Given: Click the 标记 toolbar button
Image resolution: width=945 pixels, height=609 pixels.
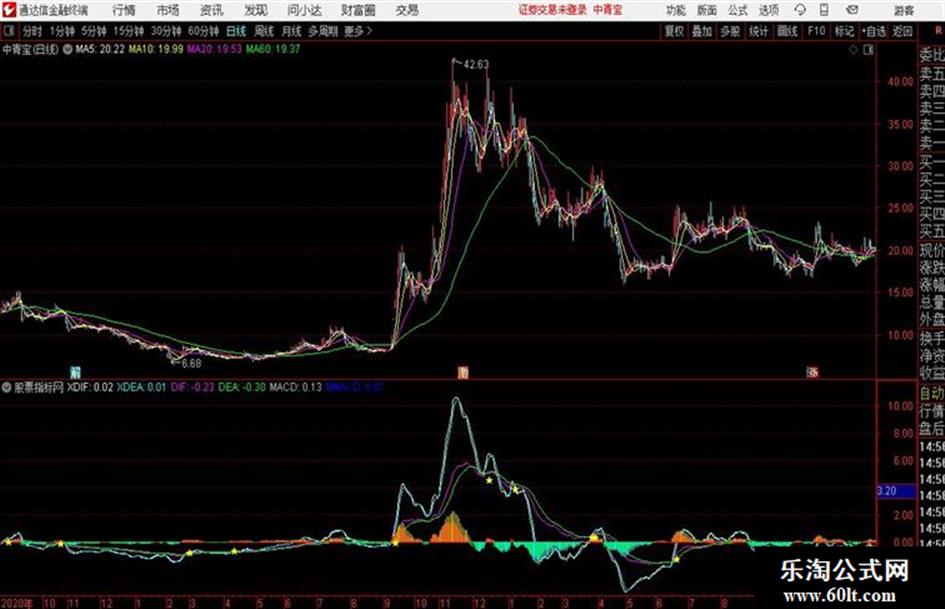Looking at the screenshot, I should coord(844,31).
